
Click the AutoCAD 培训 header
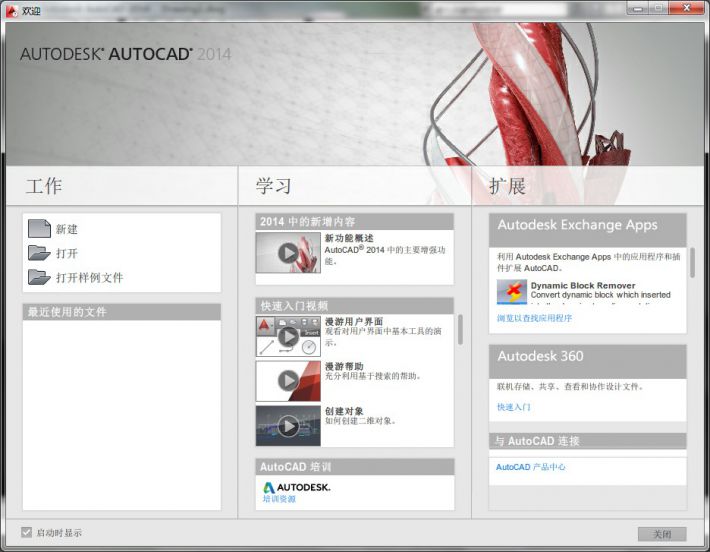(x=355, y=467)
